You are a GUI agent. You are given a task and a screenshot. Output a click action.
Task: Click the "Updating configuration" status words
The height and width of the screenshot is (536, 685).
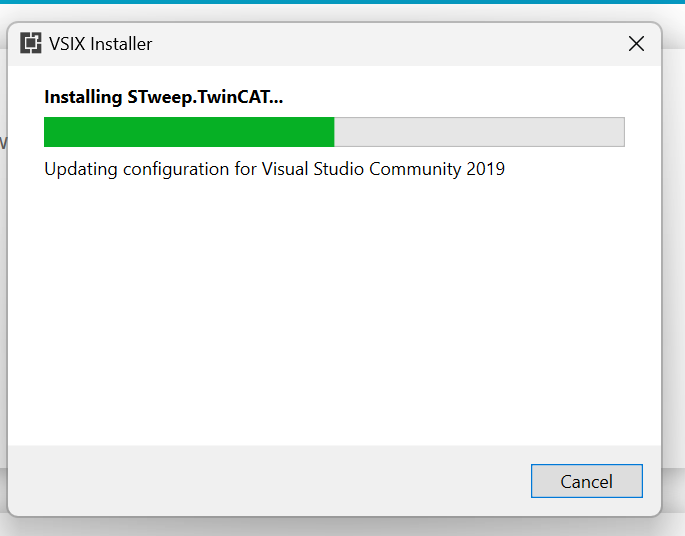(136, 169)
